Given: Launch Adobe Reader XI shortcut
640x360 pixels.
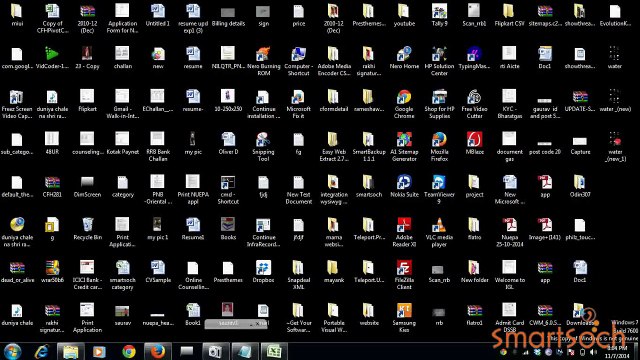Looking at the screenshot, I should point(404,225).
